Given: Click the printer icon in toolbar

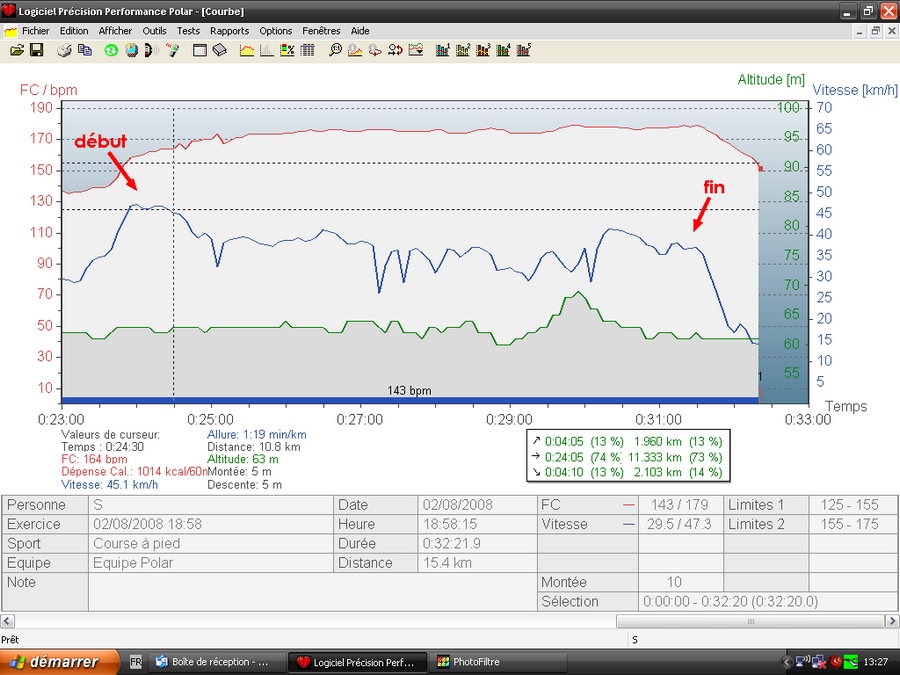Looking at the screenshot, I should [x=63, y=50].
